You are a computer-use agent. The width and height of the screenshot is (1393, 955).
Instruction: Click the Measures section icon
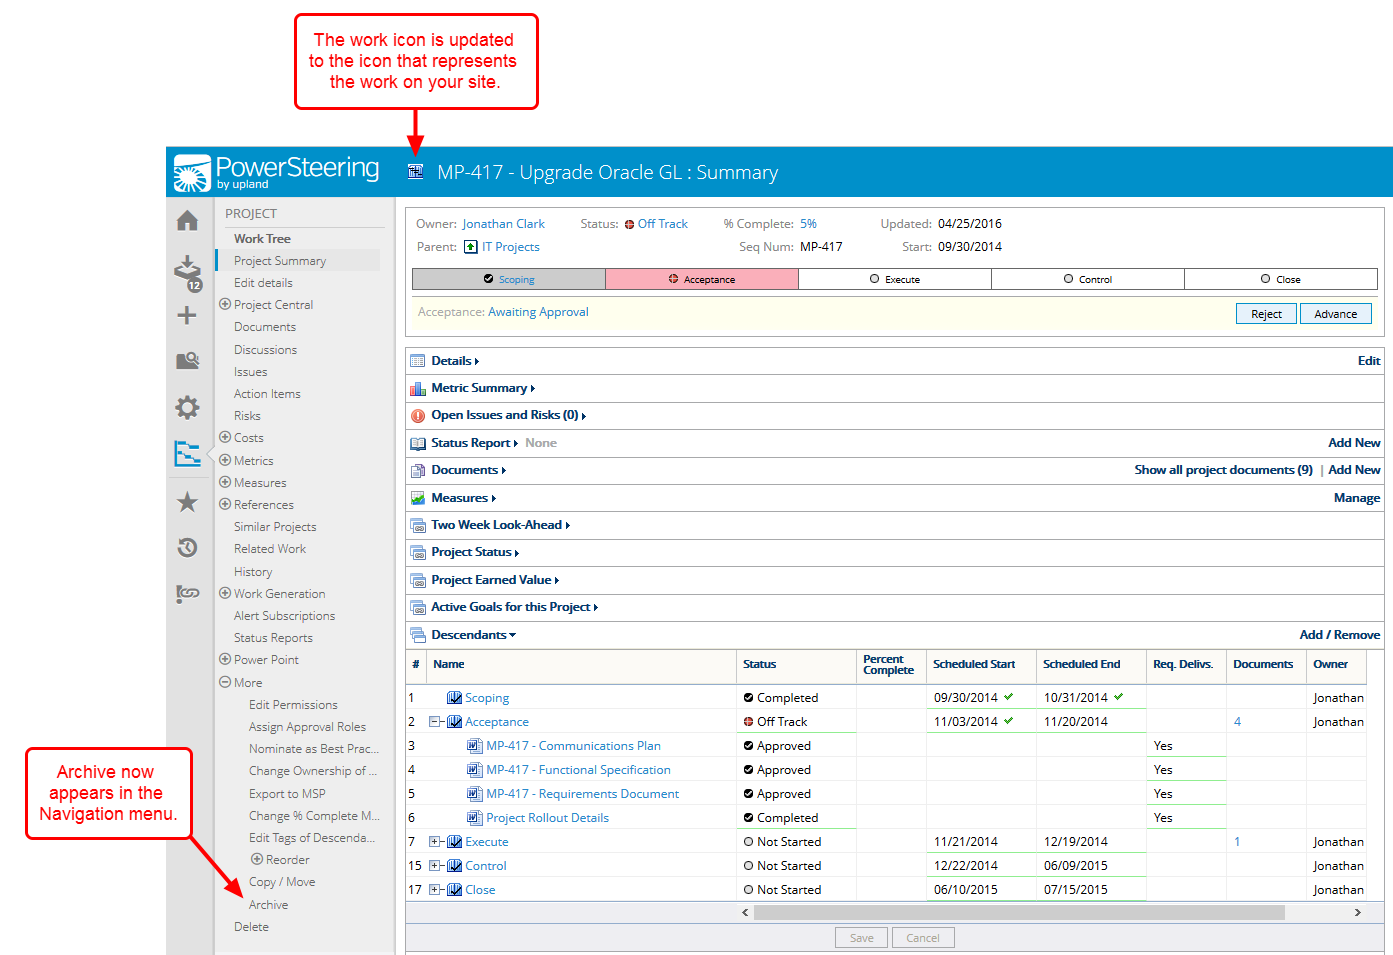pos(418,498)
